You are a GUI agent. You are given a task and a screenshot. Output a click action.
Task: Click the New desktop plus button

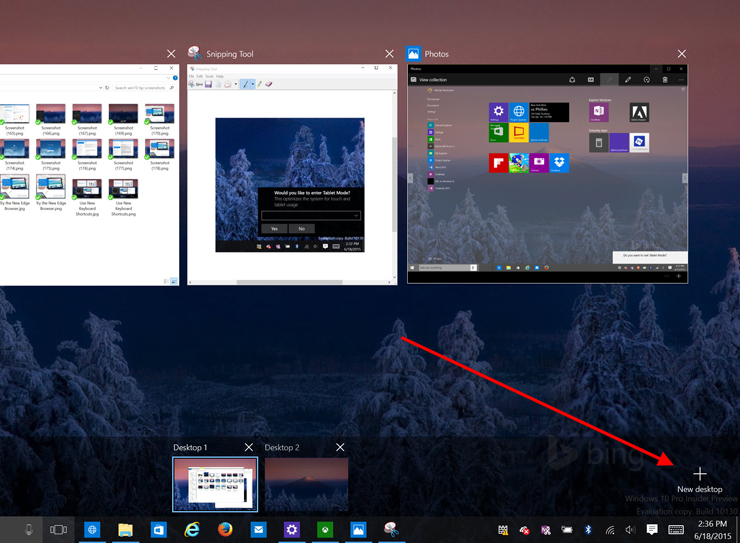[x=699, y=474]
